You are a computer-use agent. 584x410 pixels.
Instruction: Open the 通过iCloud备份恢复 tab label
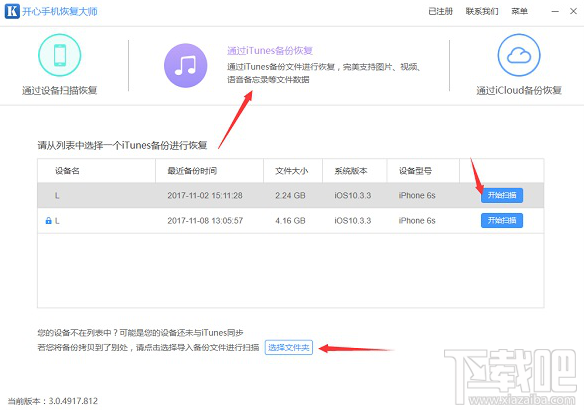(519, 90)
